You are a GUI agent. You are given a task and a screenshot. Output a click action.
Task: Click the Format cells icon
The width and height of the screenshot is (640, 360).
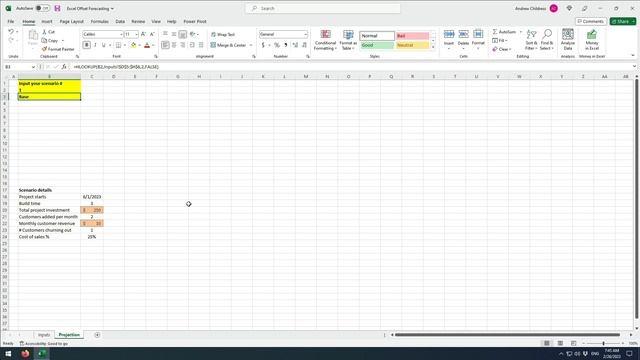point(478,34)
